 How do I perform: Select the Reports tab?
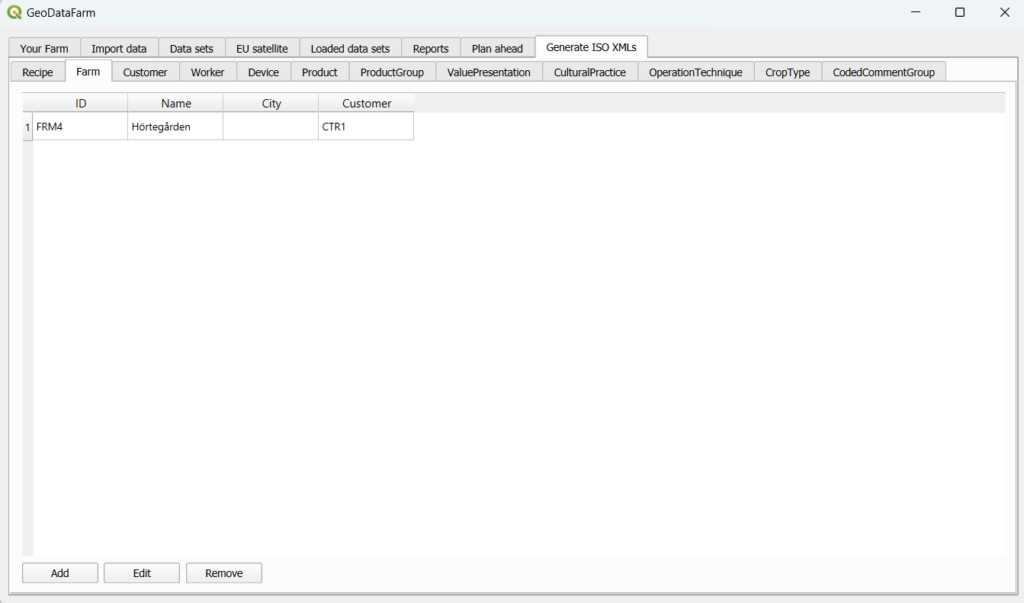[x=431, y=48]
